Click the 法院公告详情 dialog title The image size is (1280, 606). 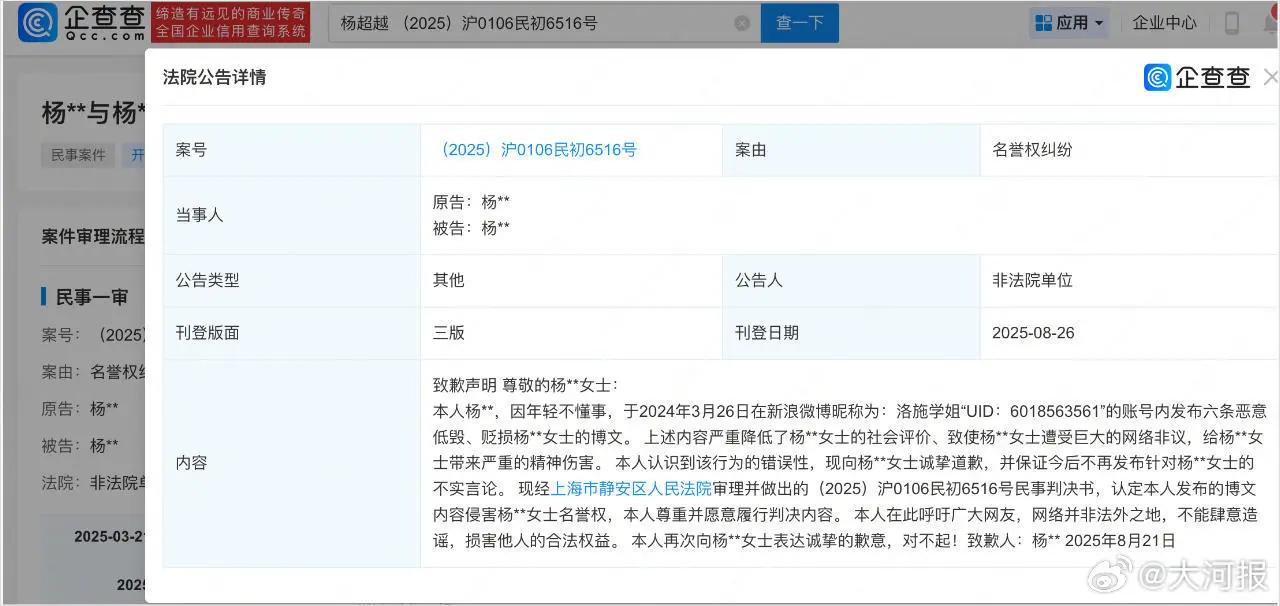coord(214,77)
